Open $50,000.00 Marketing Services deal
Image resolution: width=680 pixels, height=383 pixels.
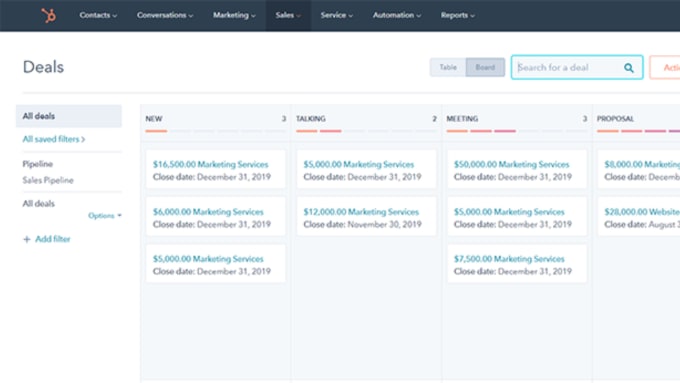click(511, 164)
